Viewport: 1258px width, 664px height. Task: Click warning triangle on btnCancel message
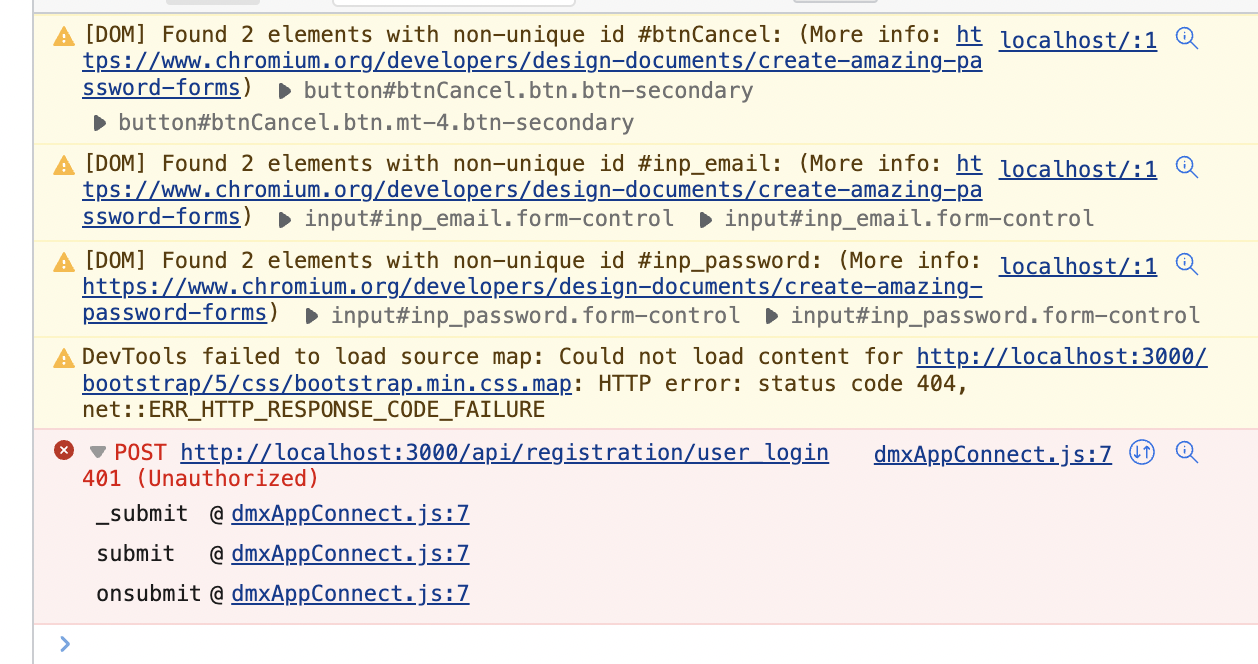(x=64, y=38)
